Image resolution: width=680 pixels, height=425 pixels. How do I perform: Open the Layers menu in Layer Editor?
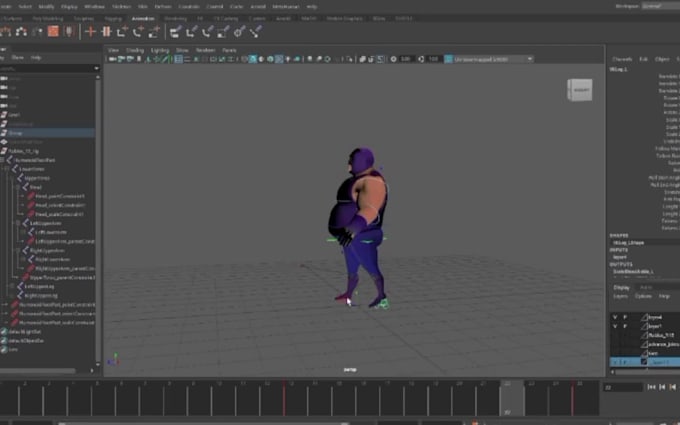pyautogui.click(x=621, y=296)
